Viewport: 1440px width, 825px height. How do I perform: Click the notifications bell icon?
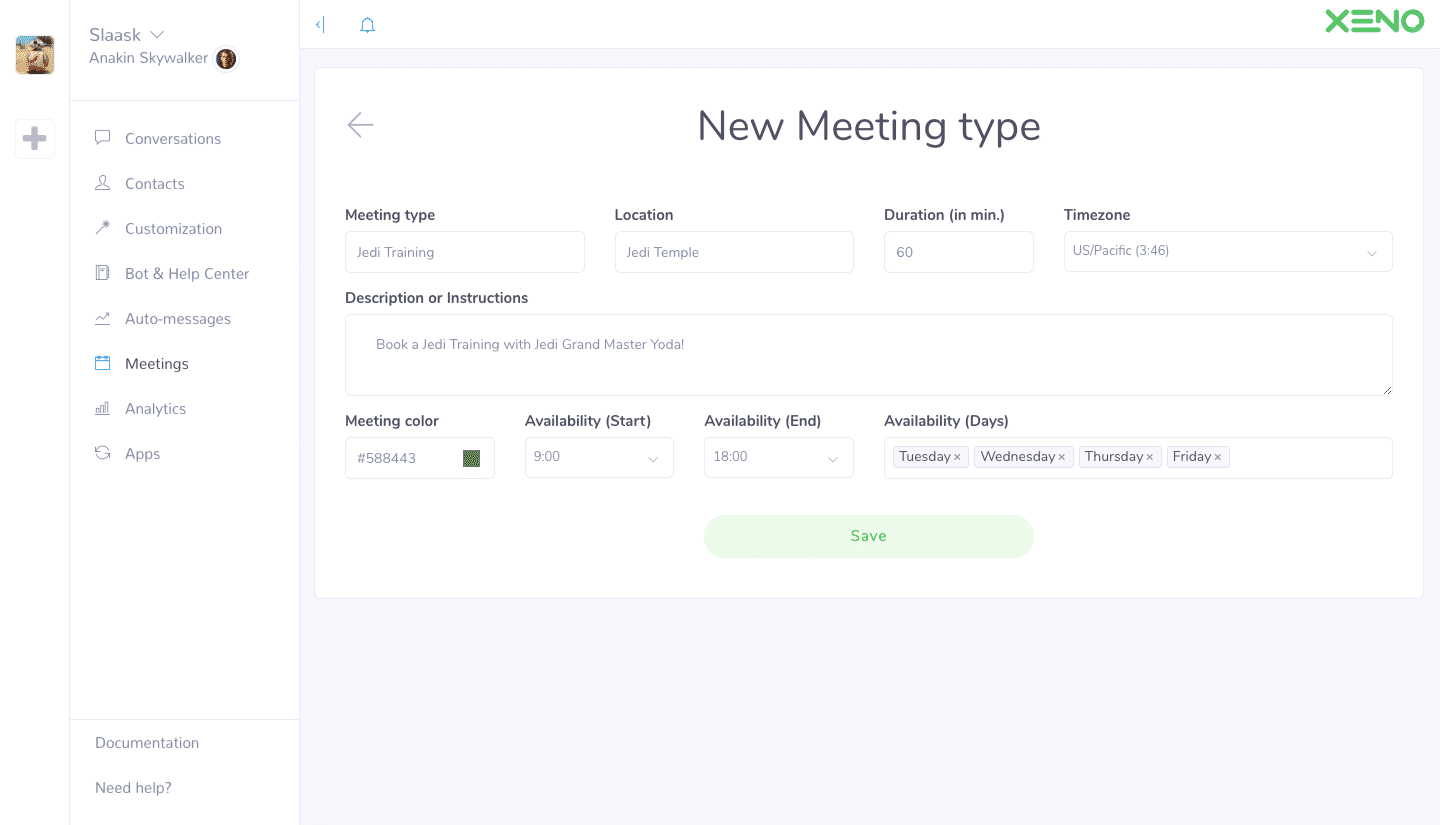click(x=367, y=24)
